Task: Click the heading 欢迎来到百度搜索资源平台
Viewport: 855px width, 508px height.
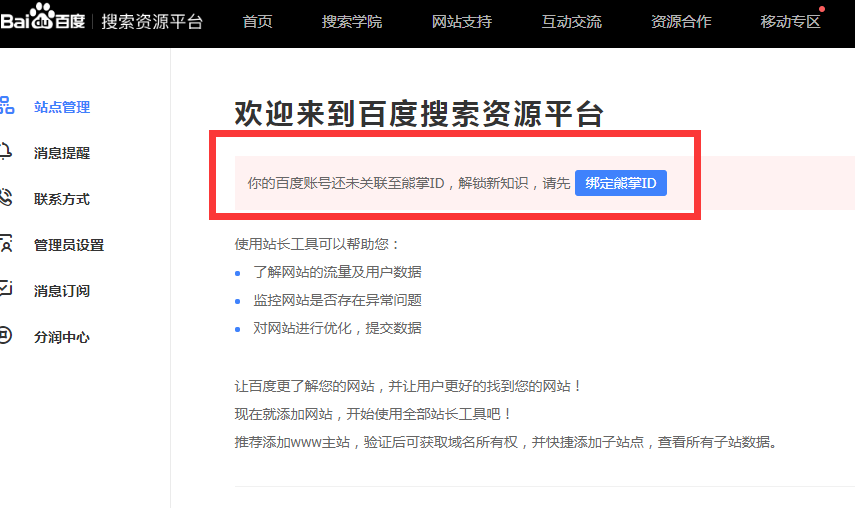Action: click(419, 114)
